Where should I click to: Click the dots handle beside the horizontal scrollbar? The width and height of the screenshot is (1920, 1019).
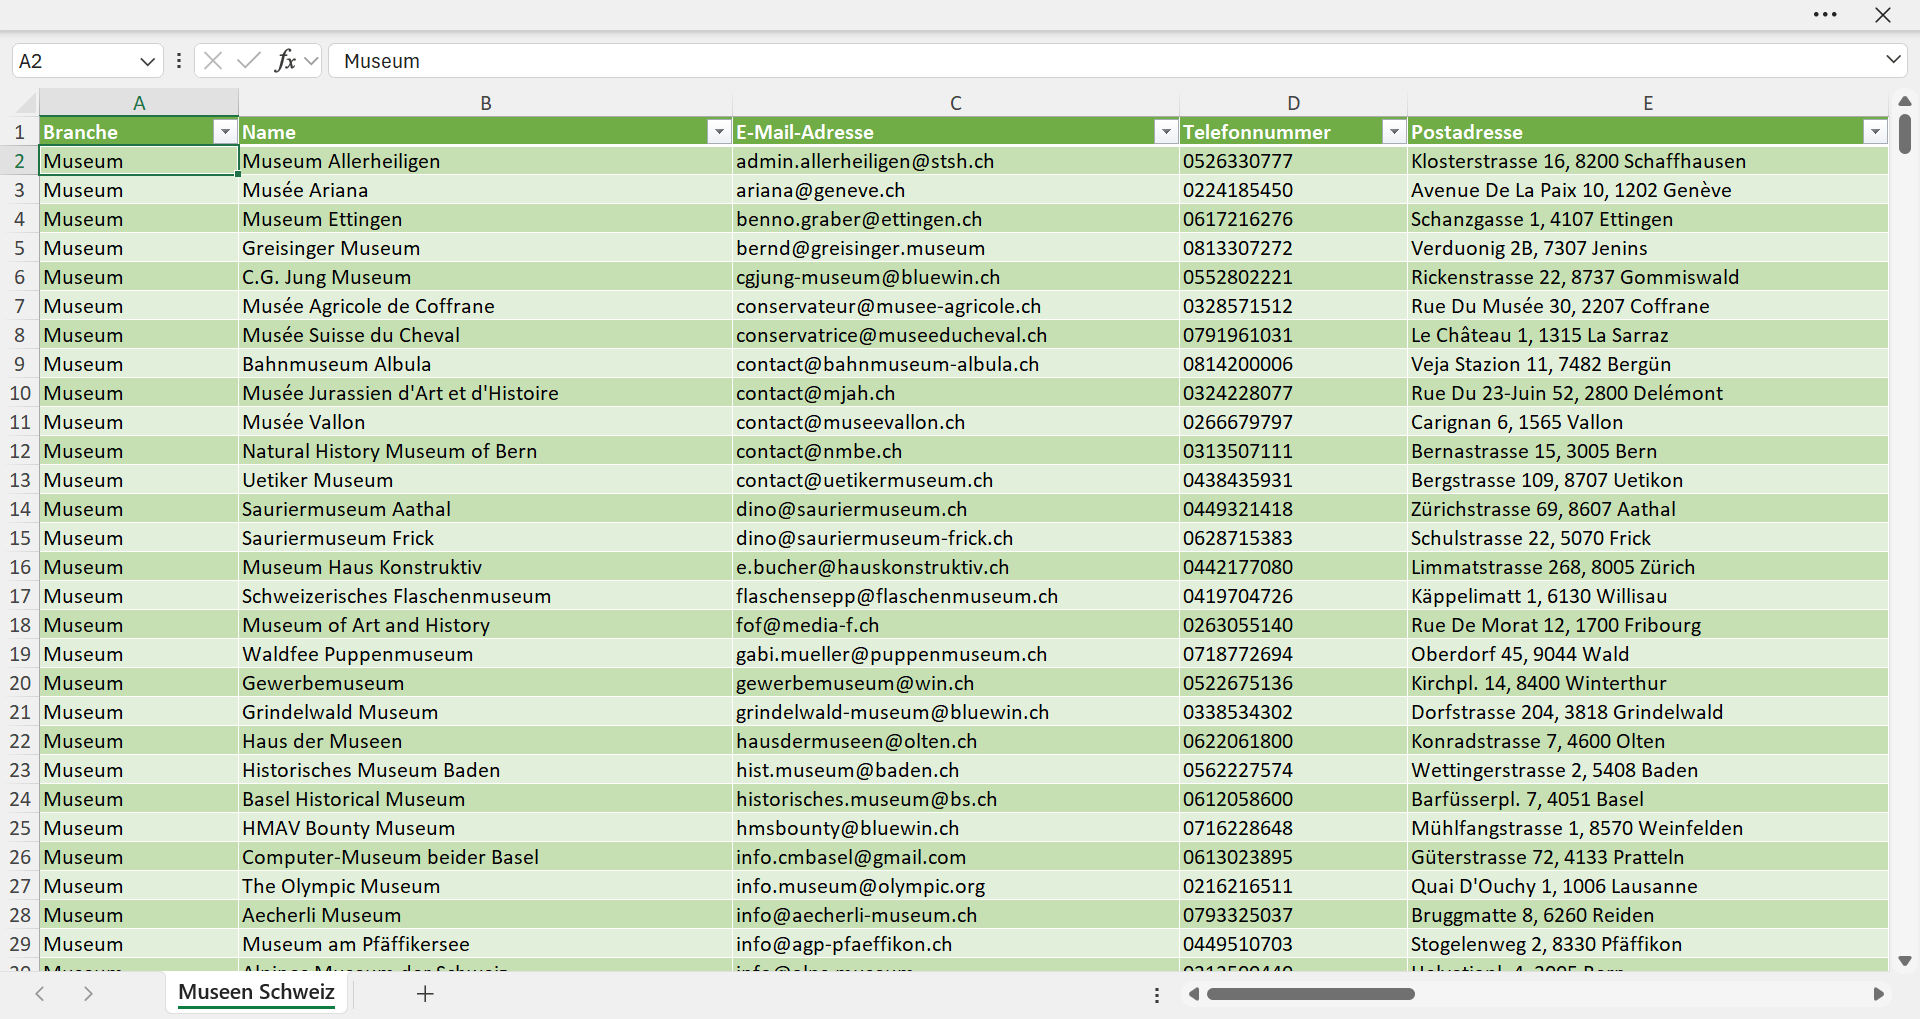1157,995
